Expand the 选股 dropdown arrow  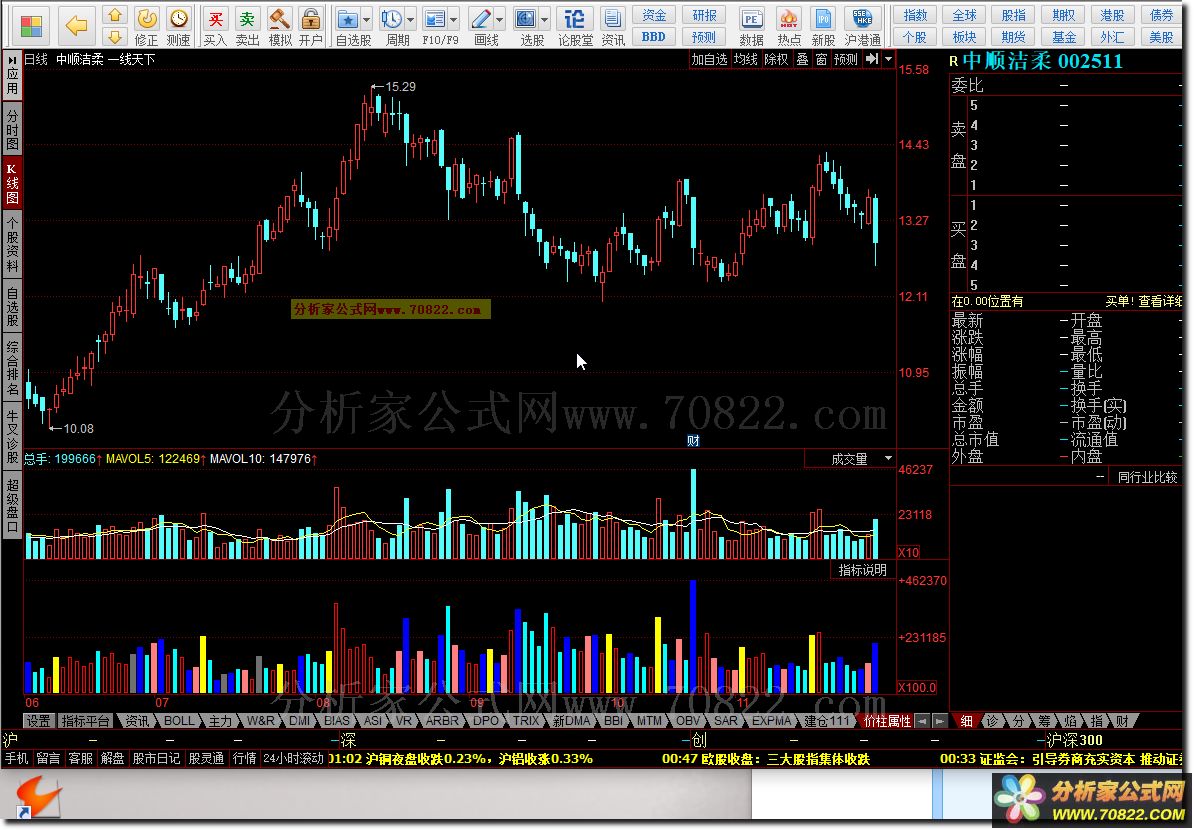(x=544, y=19)
